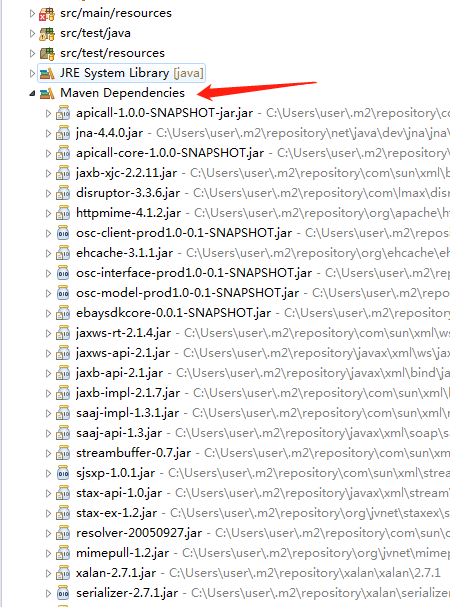Select ebaysdkcore-0.0.1-SNAPSHOT.jar in the tree
450x607 pixels.
[173, 313]
